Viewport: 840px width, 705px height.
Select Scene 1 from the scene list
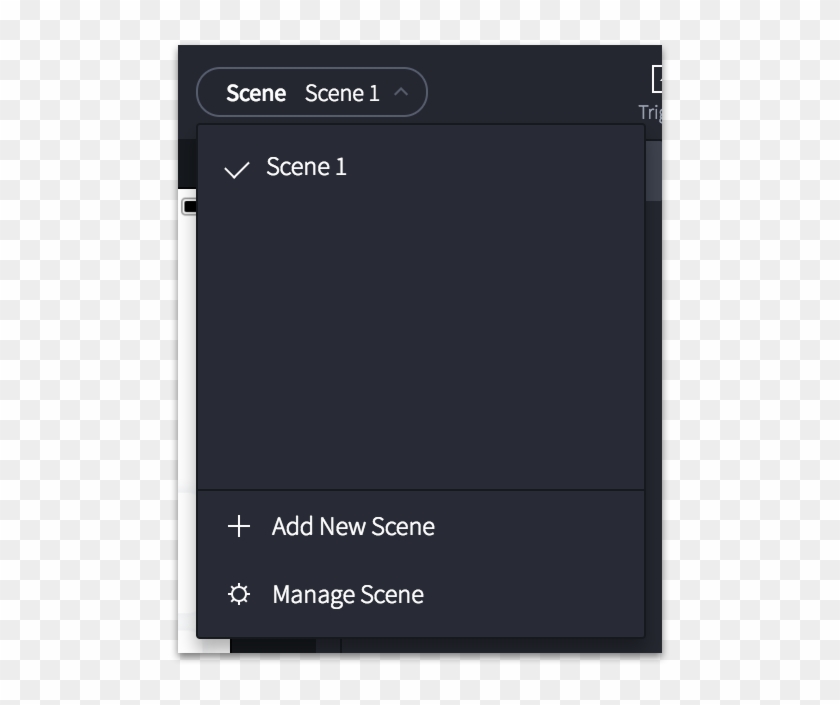click(x=305, y=167)
